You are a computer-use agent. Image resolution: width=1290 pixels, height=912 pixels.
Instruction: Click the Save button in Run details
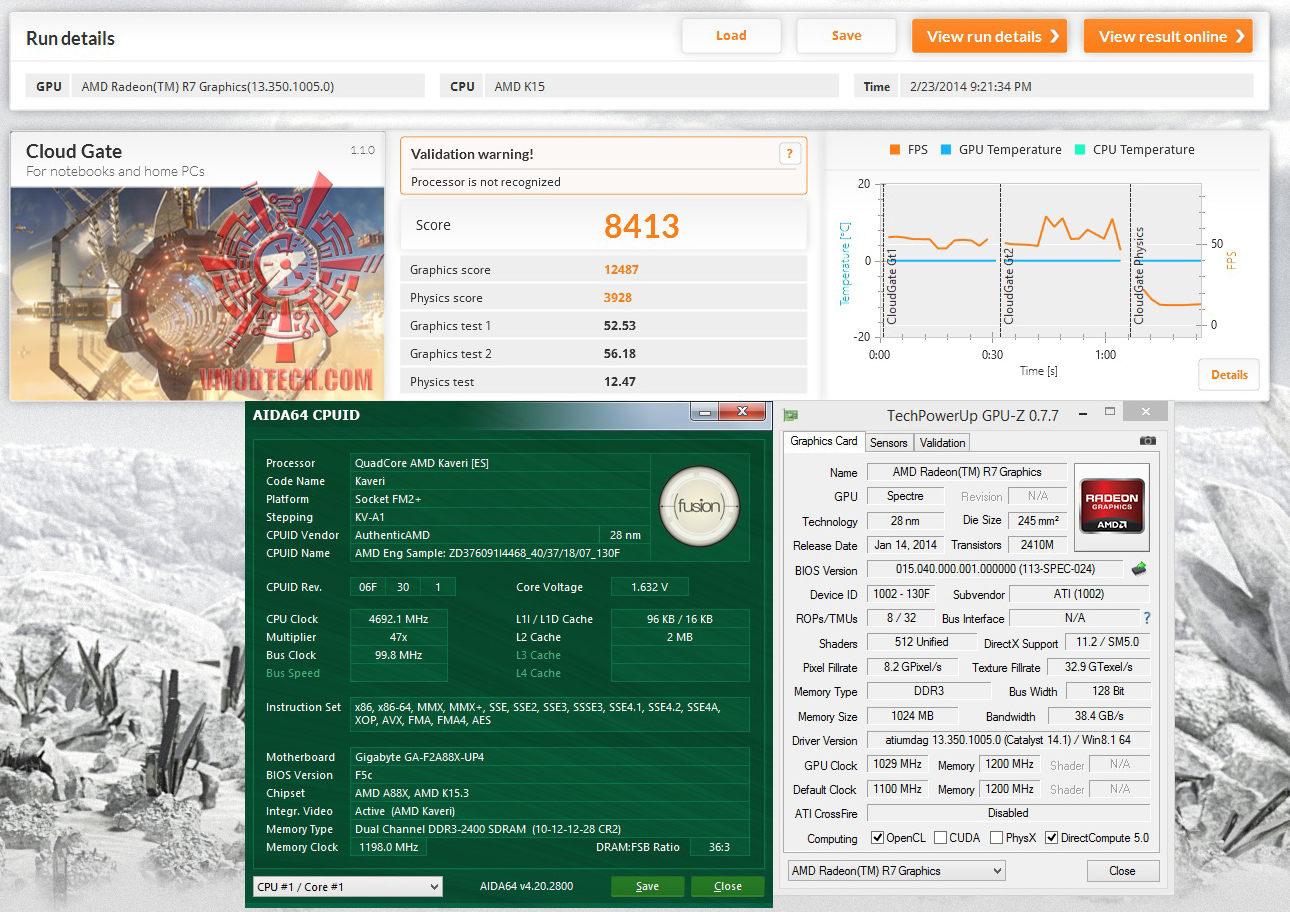[846, 36]
